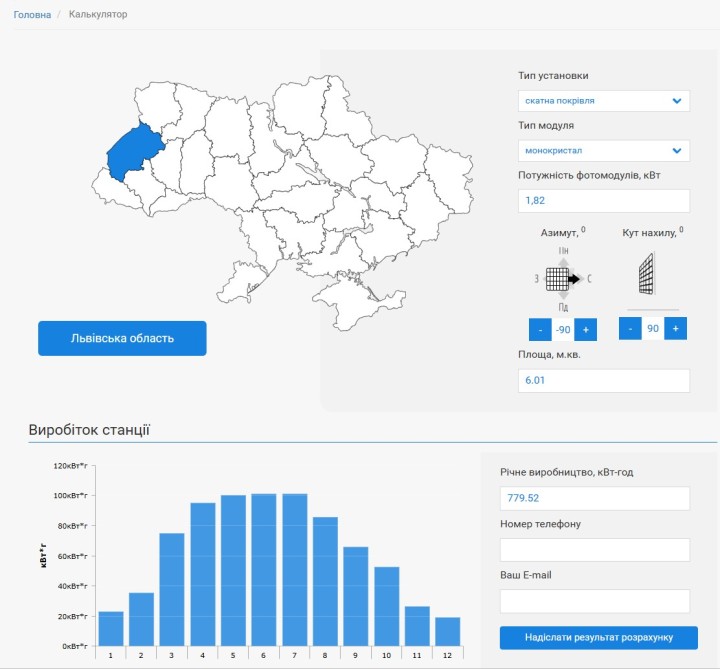Click the Тип установки label

[x=553, y=76]
